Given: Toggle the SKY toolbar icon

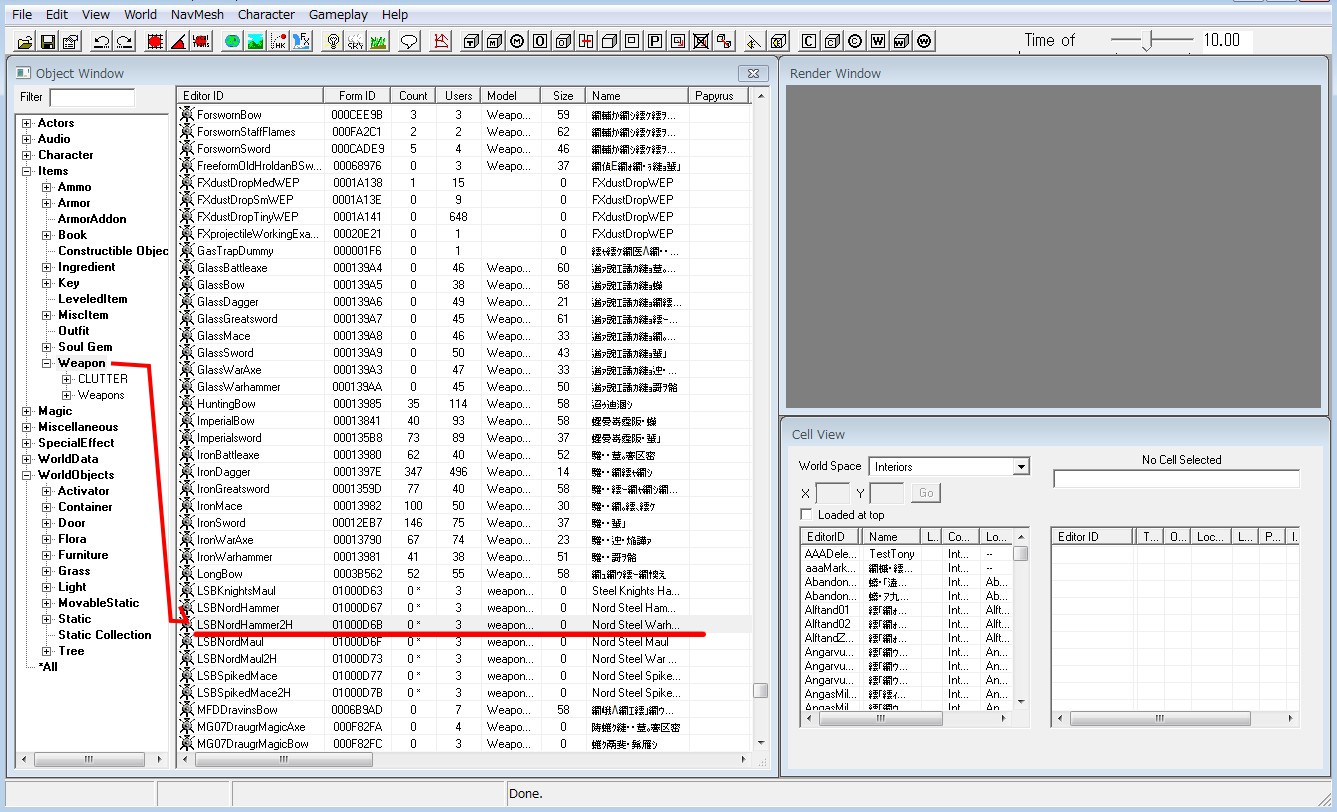Looking at the screenshot, I should pos(355,41).
